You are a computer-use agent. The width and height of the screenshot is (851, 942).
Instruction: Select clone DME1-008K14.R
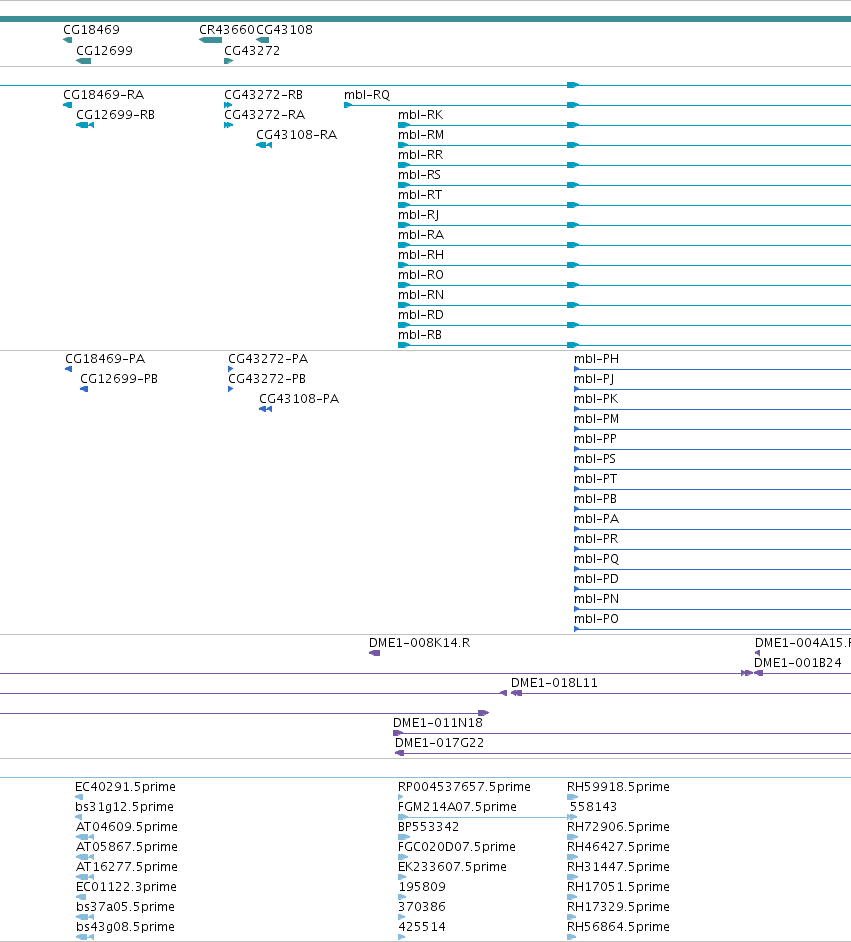point(419,643)
